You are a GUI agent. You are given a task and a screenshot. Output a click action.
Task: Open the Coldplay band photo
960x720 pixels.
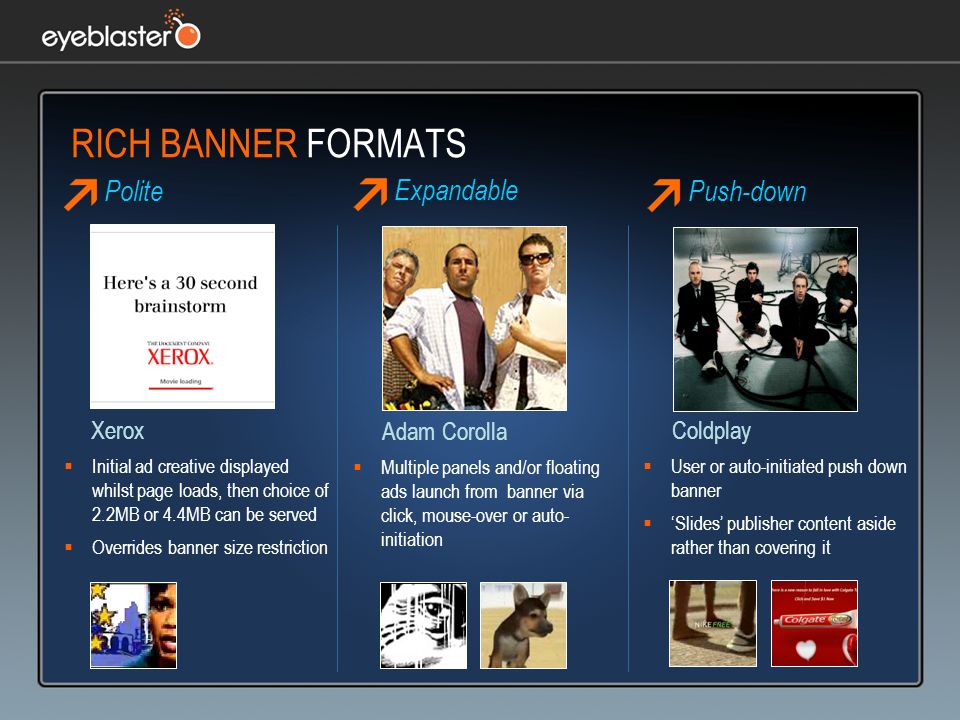point(765,319)
